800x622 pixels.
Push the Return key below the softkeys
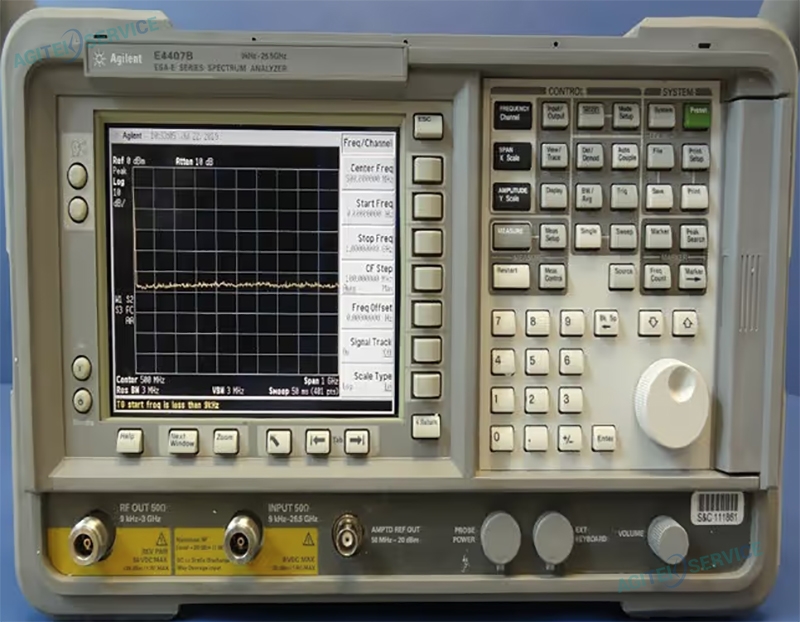point(426,426)
